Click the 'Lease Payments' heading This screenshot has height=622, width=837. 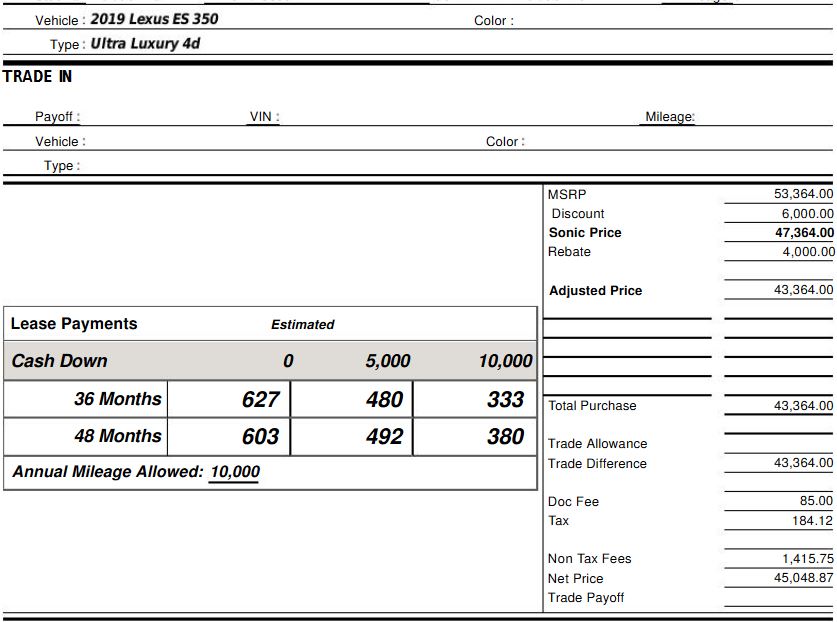pos(74,324)
